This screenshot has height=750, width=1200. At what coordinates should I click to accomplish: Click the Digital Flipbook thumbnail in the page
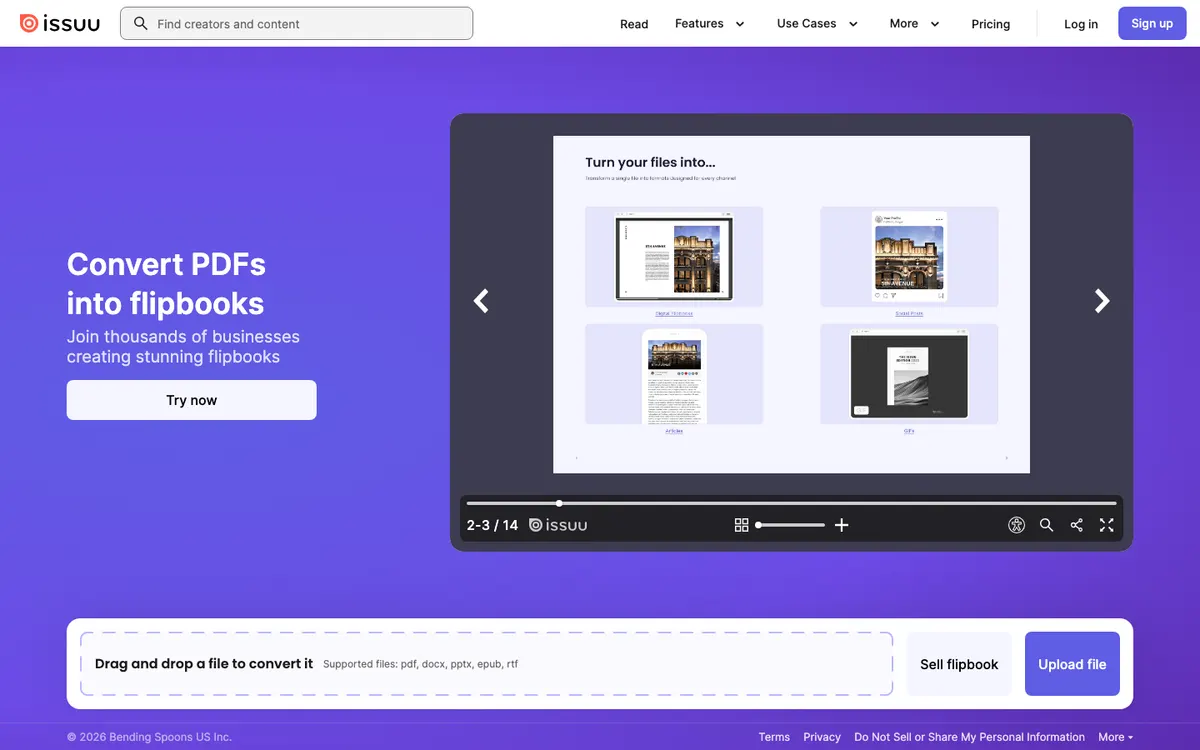coord(674,256)
